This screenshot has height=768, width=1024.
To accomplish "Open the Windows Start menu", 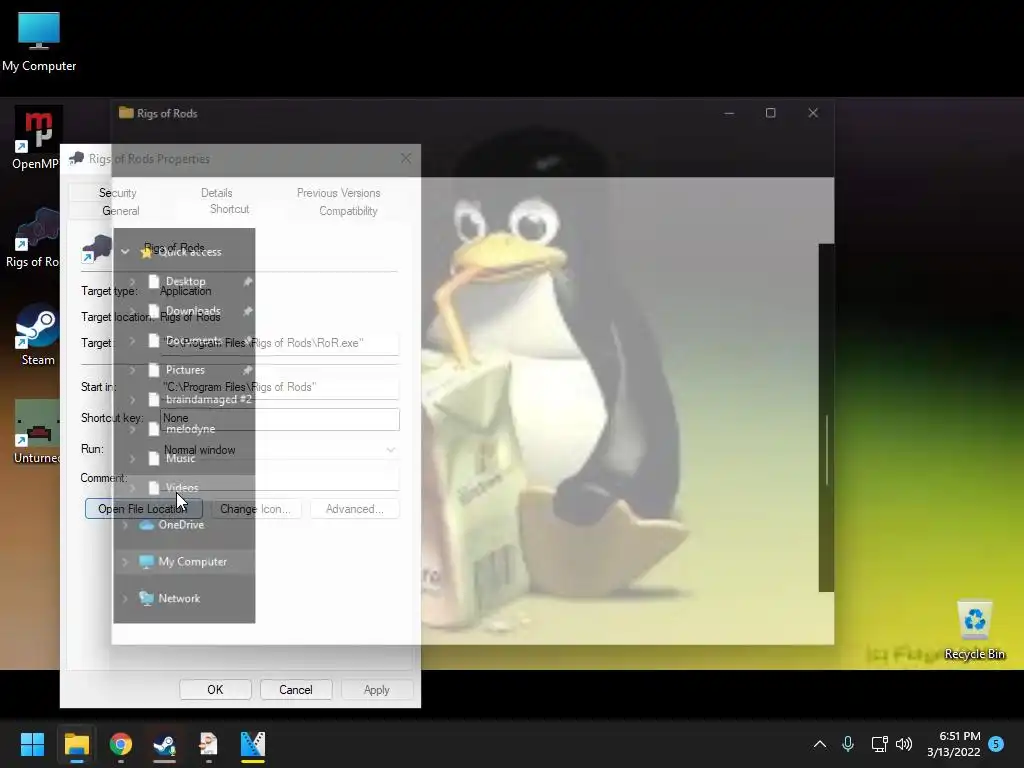I will click(x=32, y=744).
